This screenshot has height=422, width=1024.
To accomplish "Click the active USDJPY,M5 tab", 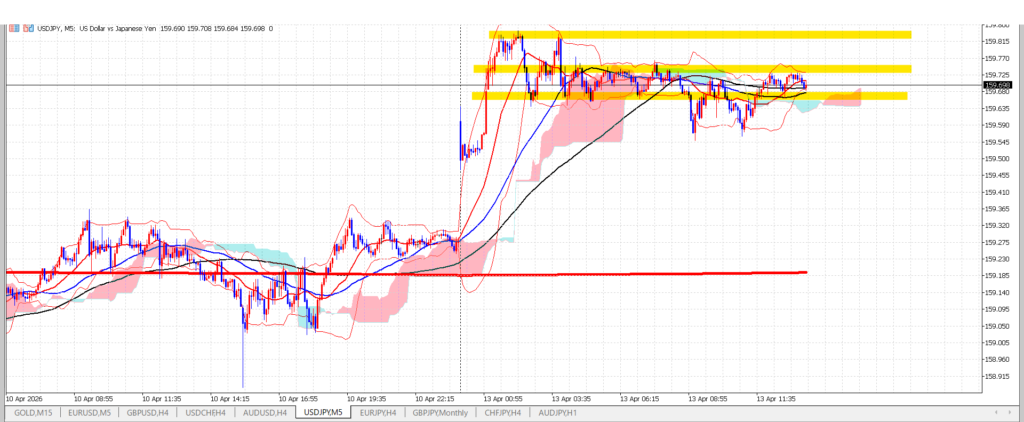I will (325, 411).
